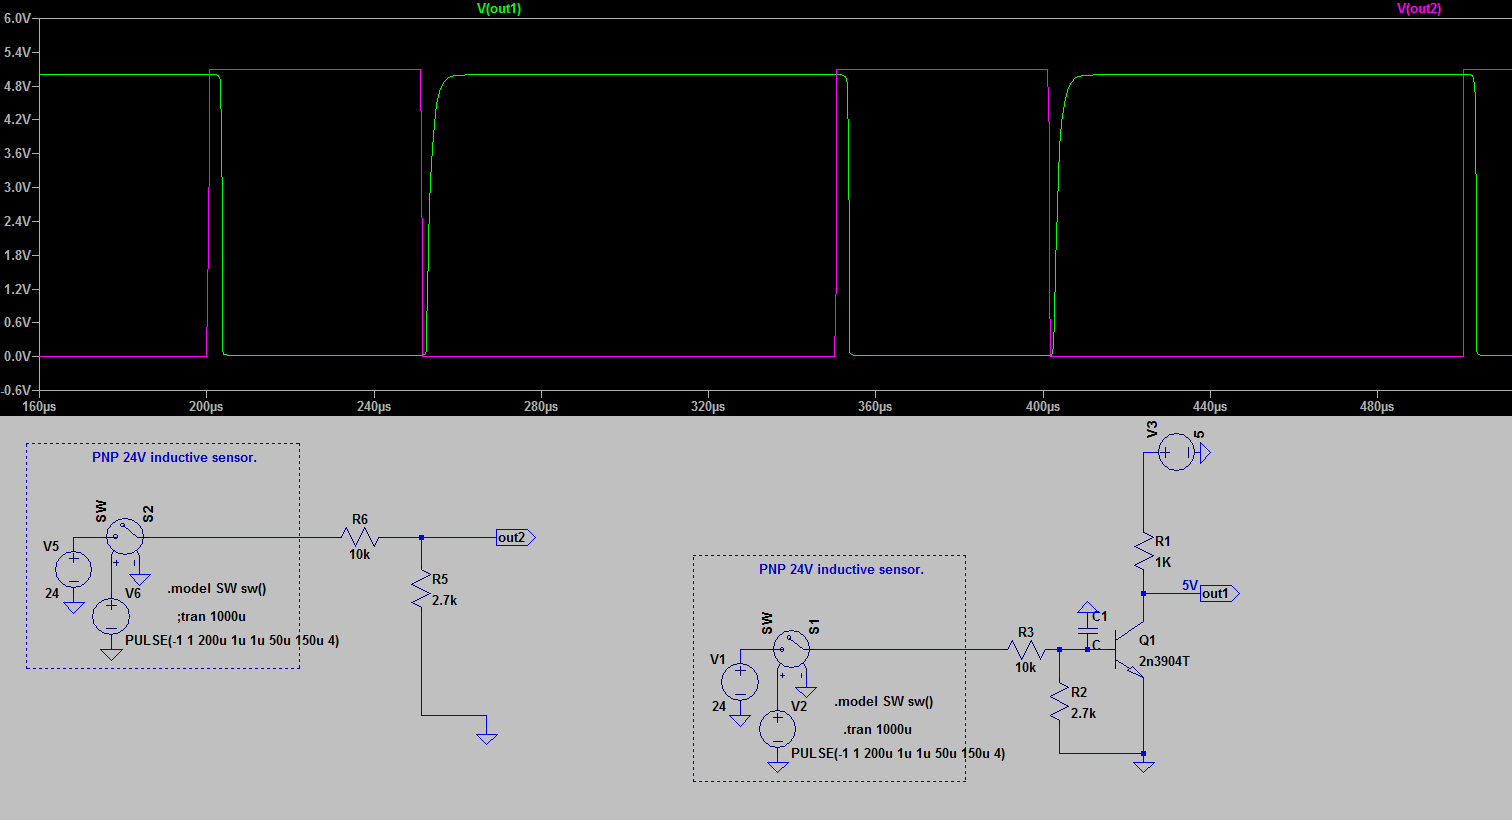Click 'PNP 24V inductive sensor.' title above S2
1512x820 pixels.
(x=174, y=458)
